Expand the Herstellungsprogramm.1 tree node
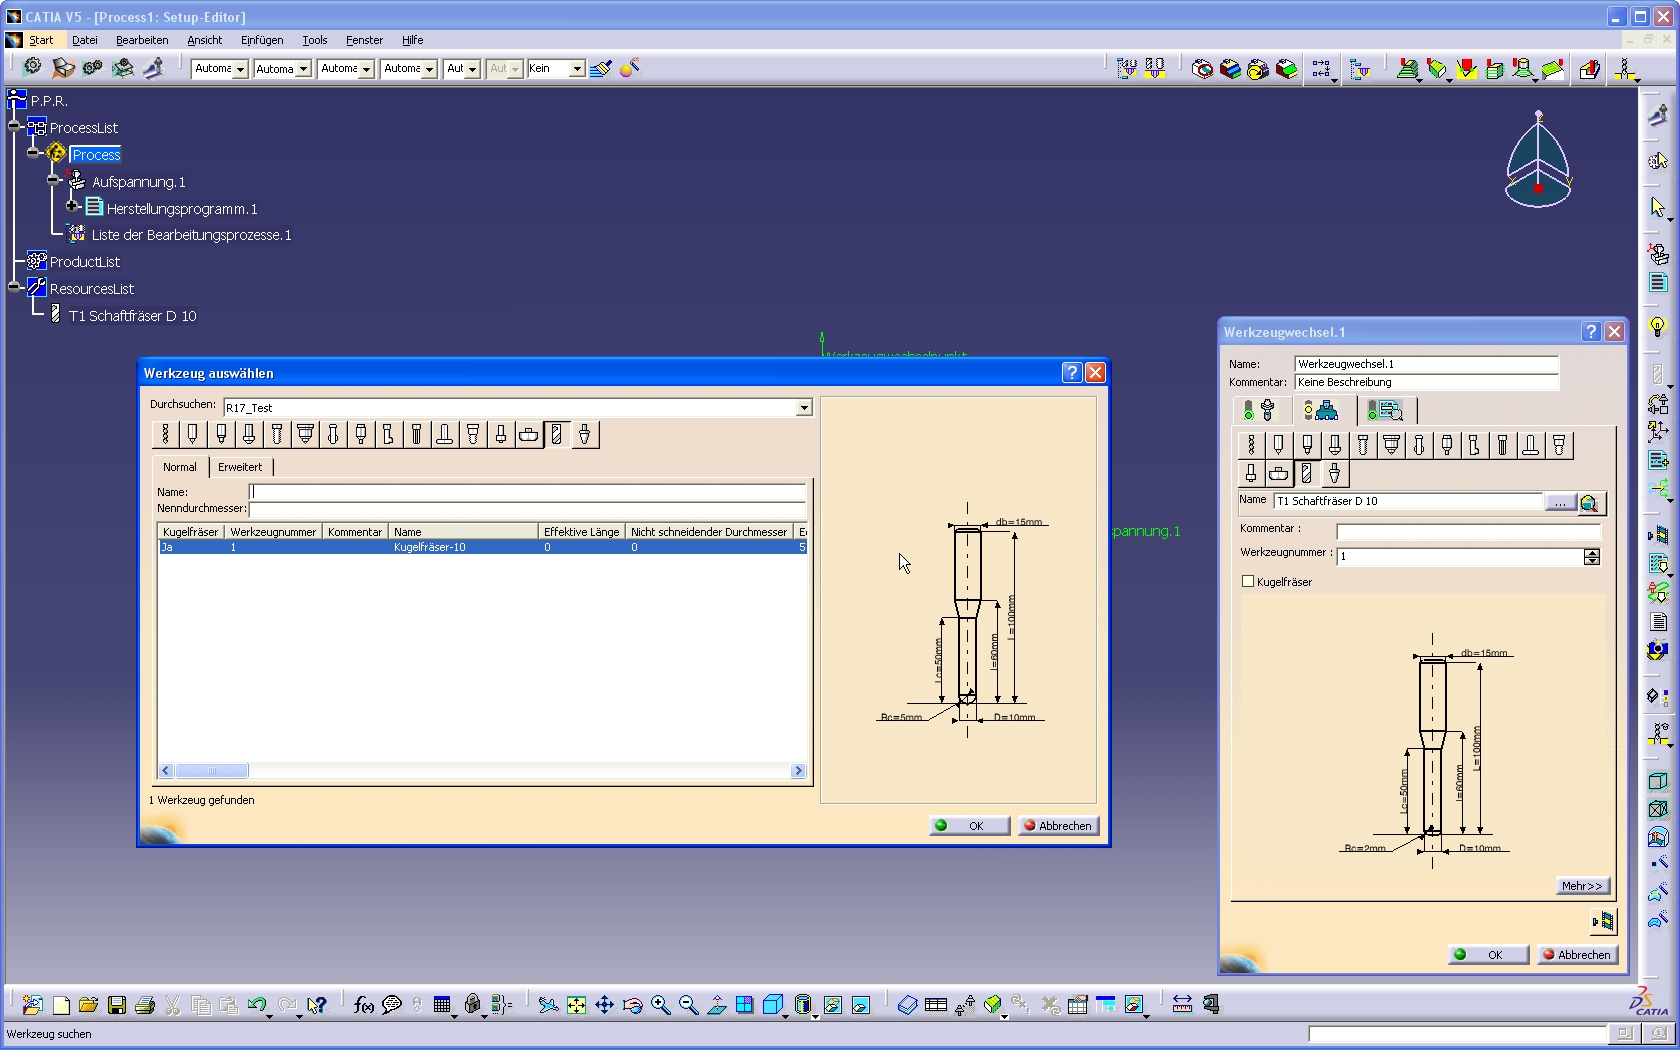Image resolution: width=1680 pixels, height=1050 pixels. click(72, 207)
